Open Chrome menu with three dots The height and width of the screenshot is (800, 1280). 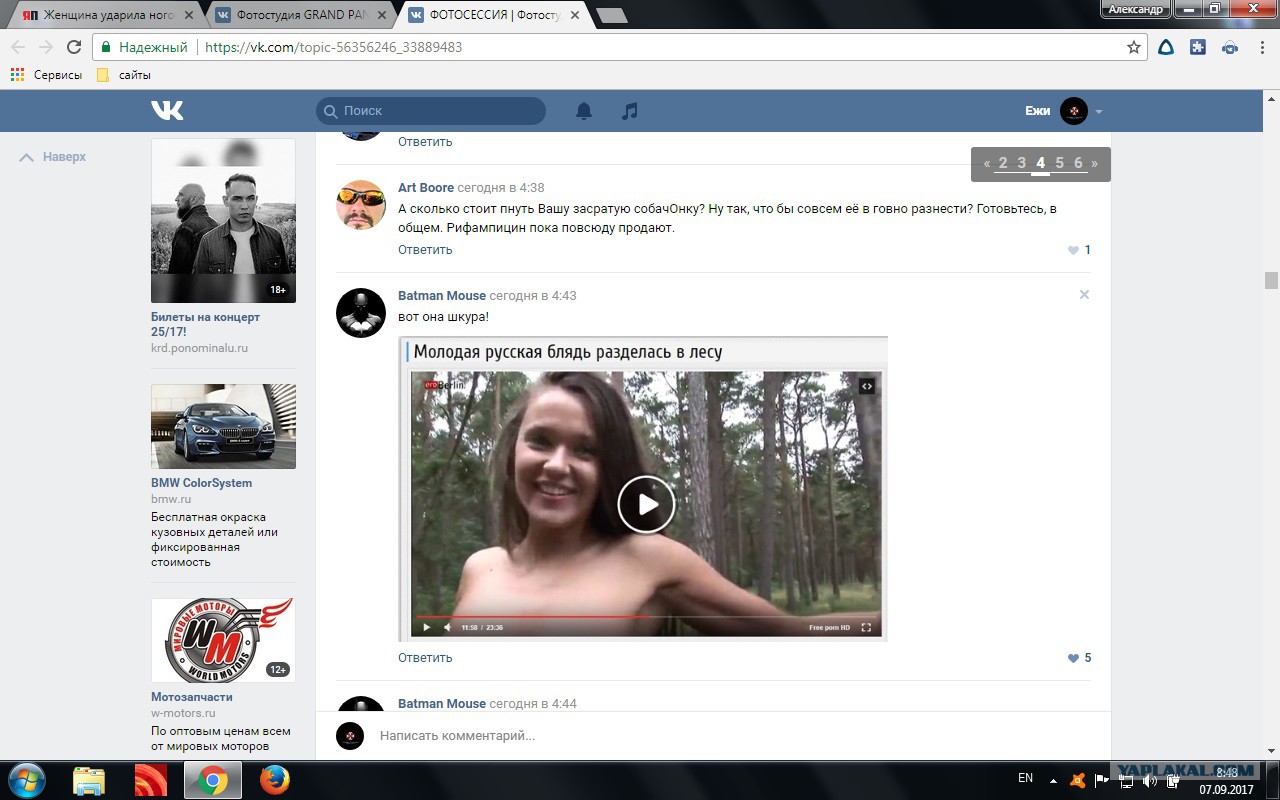1262,47
